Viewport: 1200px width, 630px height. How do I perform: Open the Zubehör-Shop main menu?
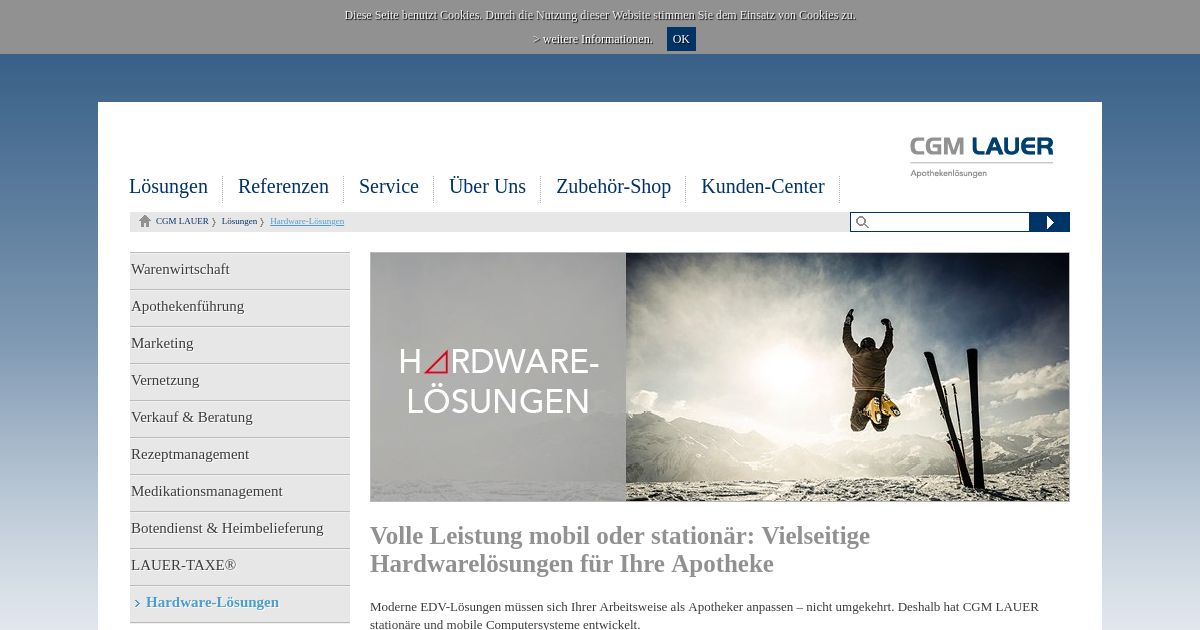click(x=613, y=187)
